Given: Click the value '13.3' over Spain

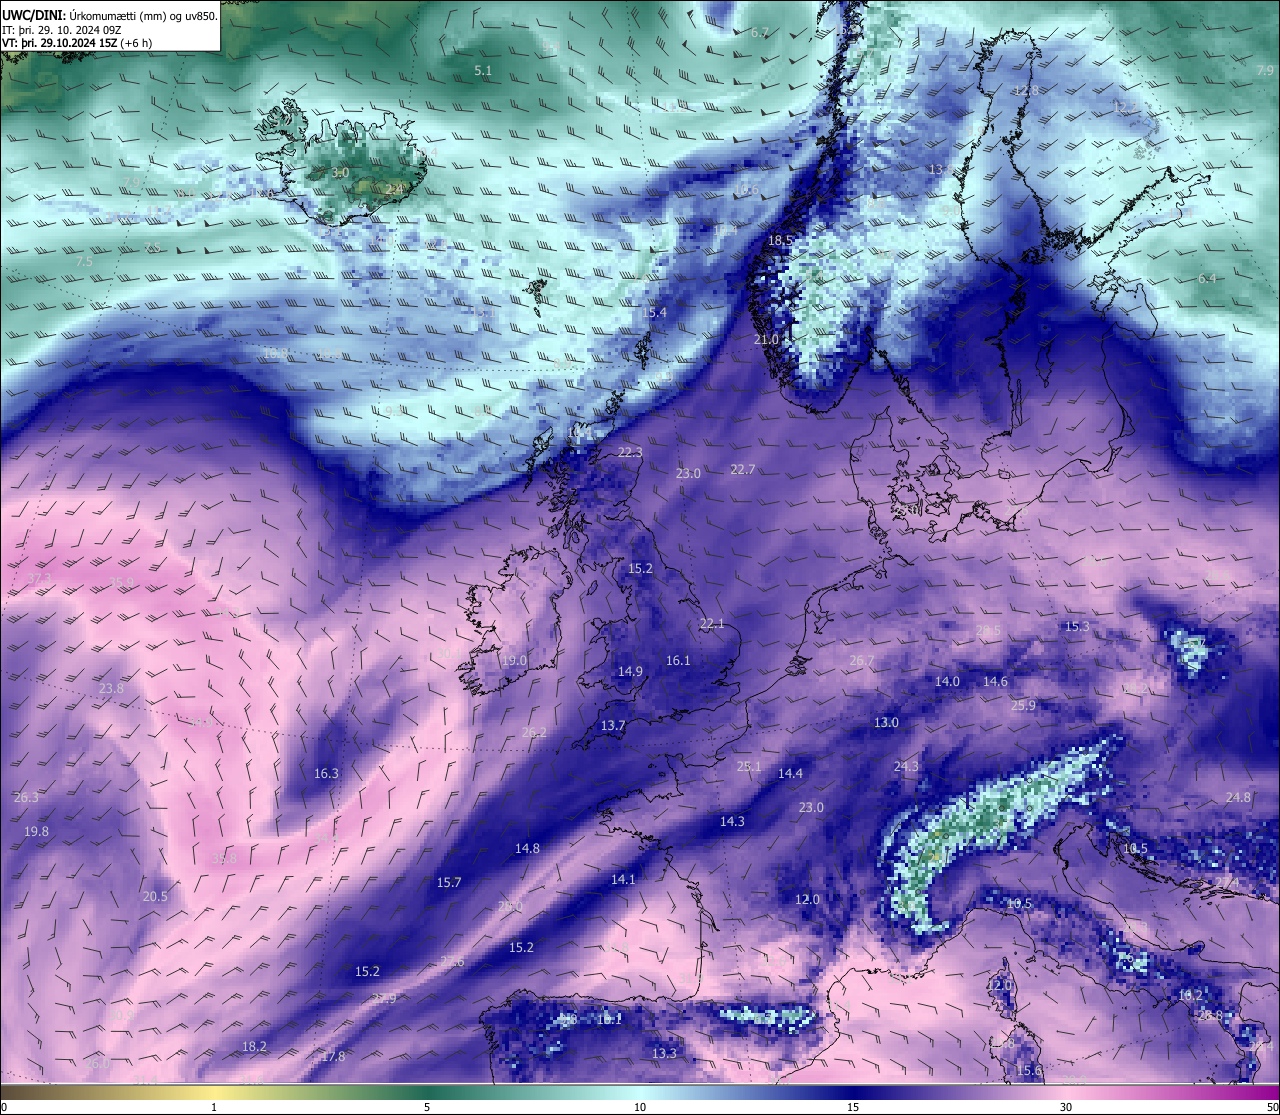Looking at the screenshot, I should [x=664, y=1054].
